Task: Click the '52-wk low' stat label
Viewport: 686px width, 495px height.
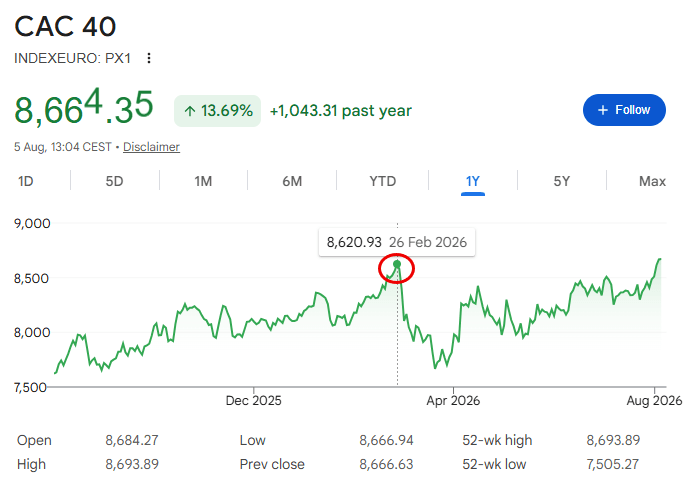Action: pos(494,464)
